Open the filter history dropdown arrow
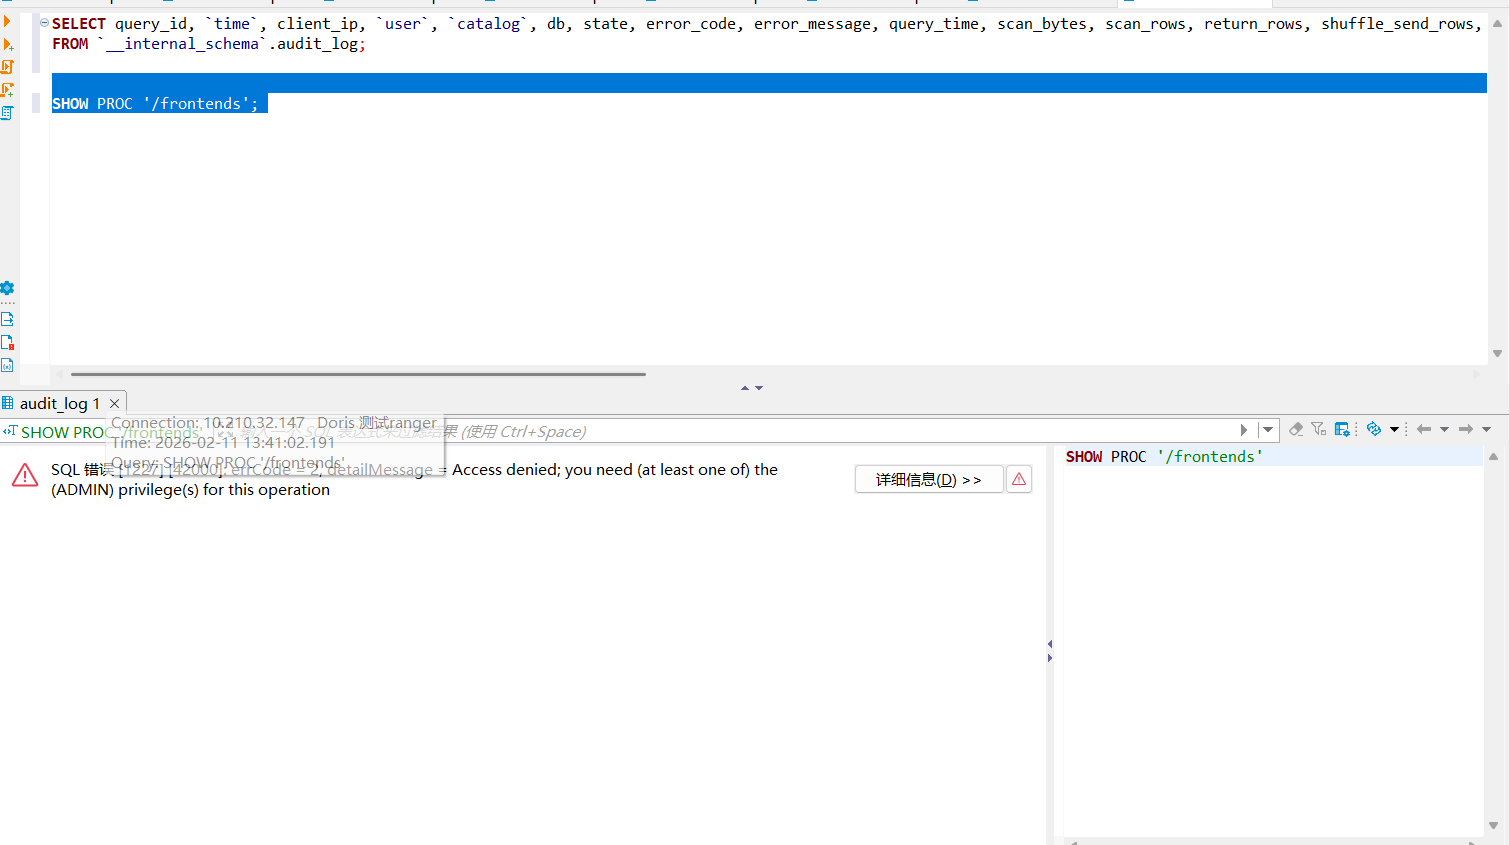The height and width of the screenshot is (845, 1510). [1268, 430]
